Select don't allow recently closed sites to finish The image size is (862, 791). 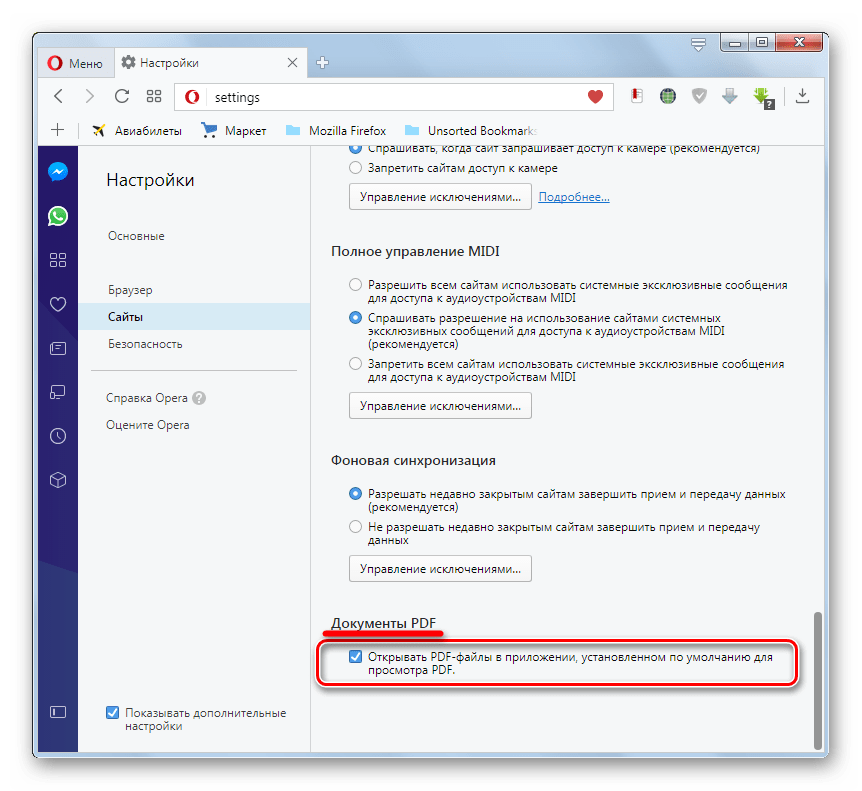pos(355,526)
